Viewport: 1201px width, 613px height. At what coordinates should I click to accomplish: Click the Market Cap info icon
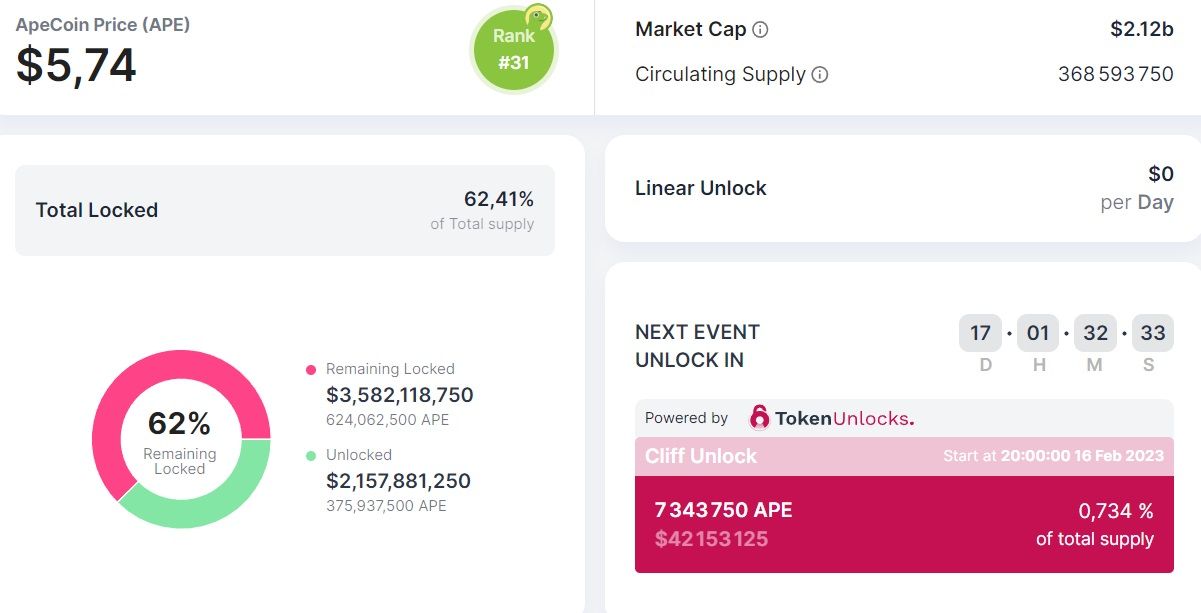[760, 30]
